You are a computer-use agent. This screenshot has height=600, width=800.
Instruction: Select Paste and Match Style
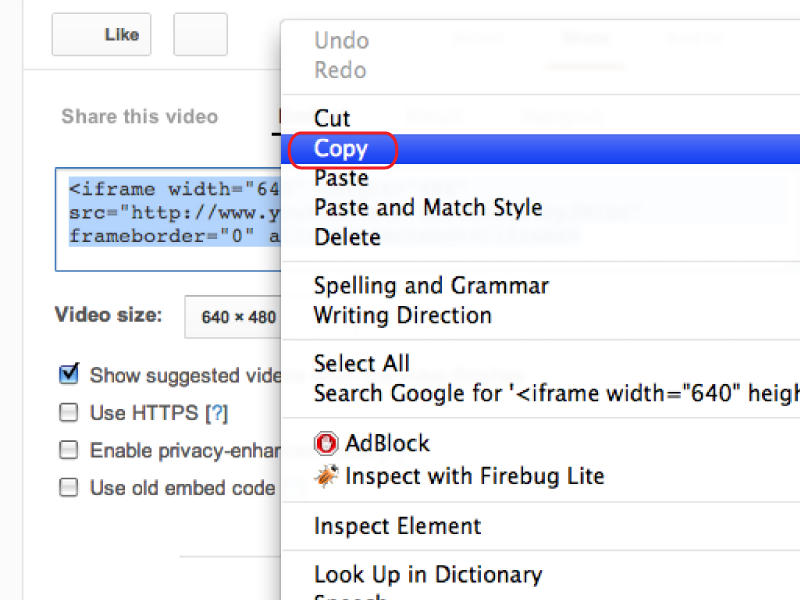(x=541, y=208)
